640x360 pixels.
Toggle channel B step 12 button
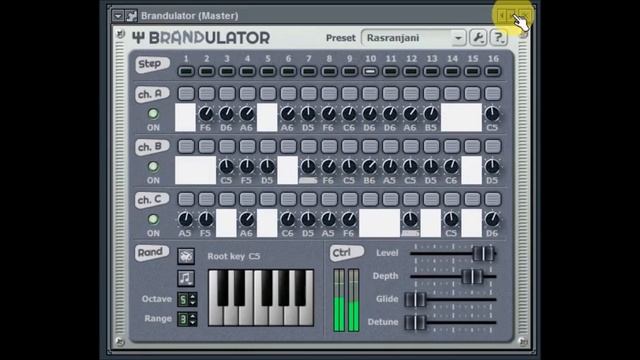[x=411, y=146]
